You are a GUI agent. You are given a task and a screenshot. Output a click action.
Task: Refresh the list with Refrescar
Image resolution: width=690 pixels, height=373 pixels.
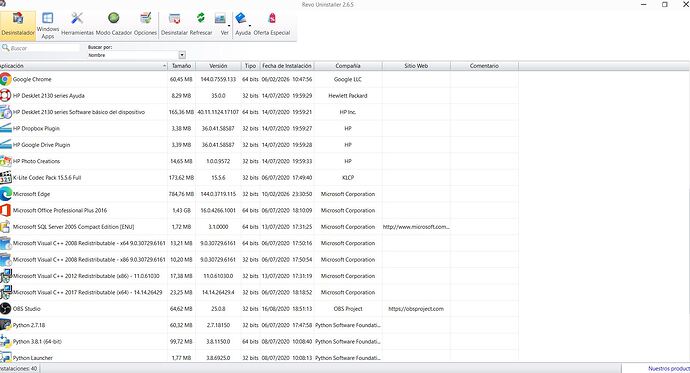pyautogui.click(x=201, y=24)
